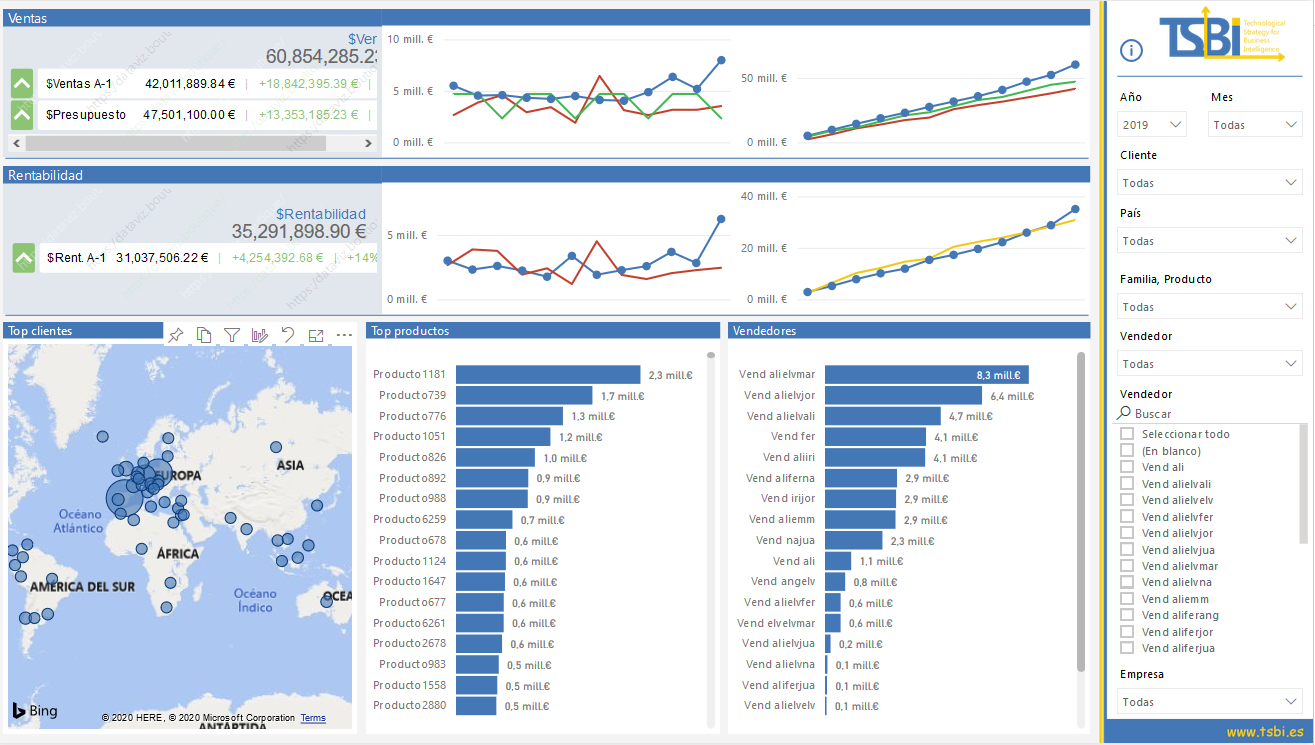The image size is (1315, 745).
Task: Click the information icon near logo
Action: tap(1131, 50)
